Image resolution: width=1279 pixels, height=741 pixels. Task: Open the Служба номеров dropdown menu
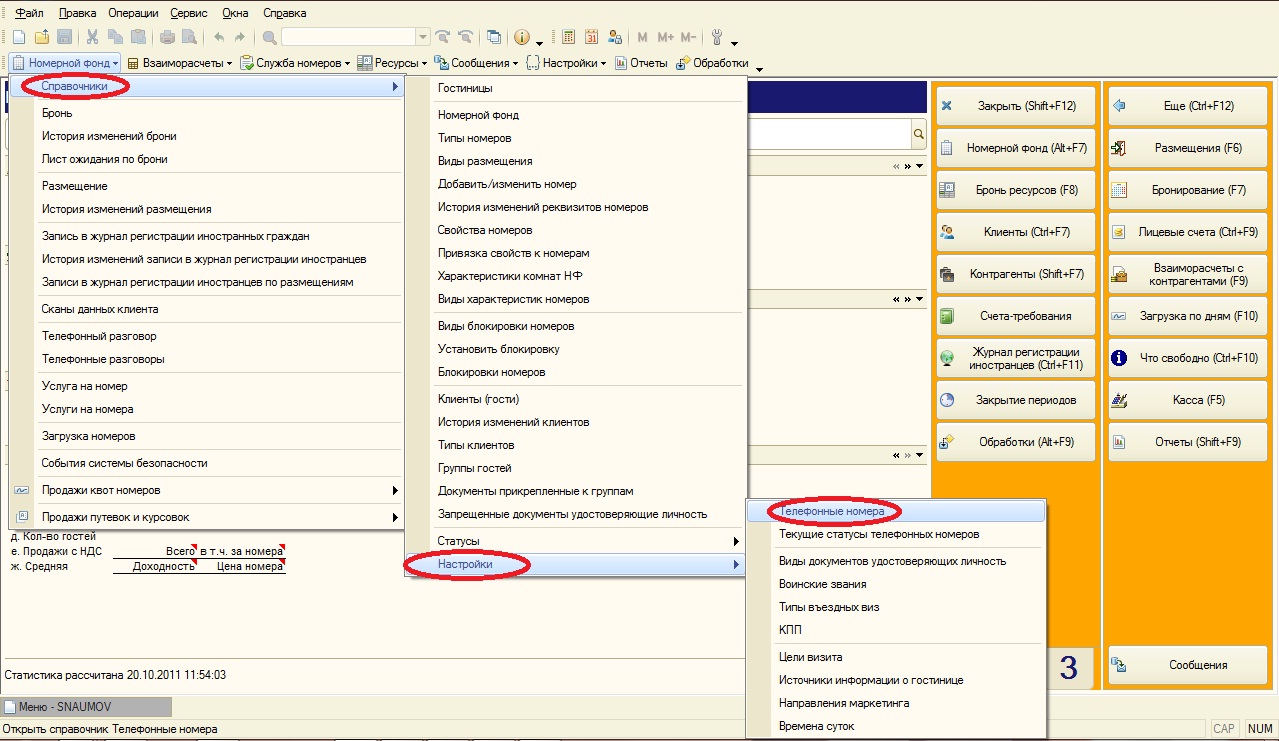coord(296,63)
